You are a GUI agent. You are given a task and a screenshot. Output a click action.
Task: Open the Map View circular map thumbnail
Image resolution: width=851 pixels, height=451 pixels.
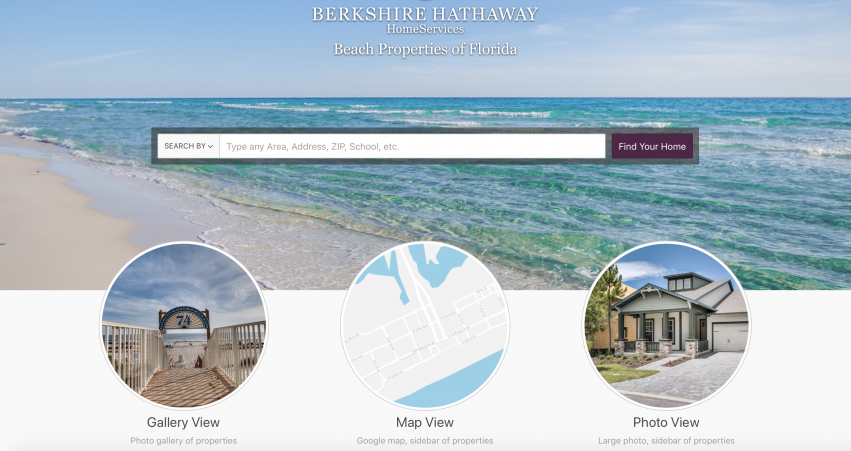(x=425, y=325)
